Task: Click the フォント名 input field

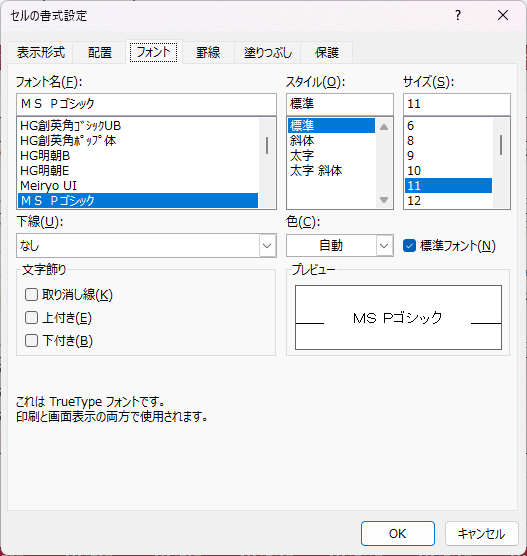Action: [146, 104]
